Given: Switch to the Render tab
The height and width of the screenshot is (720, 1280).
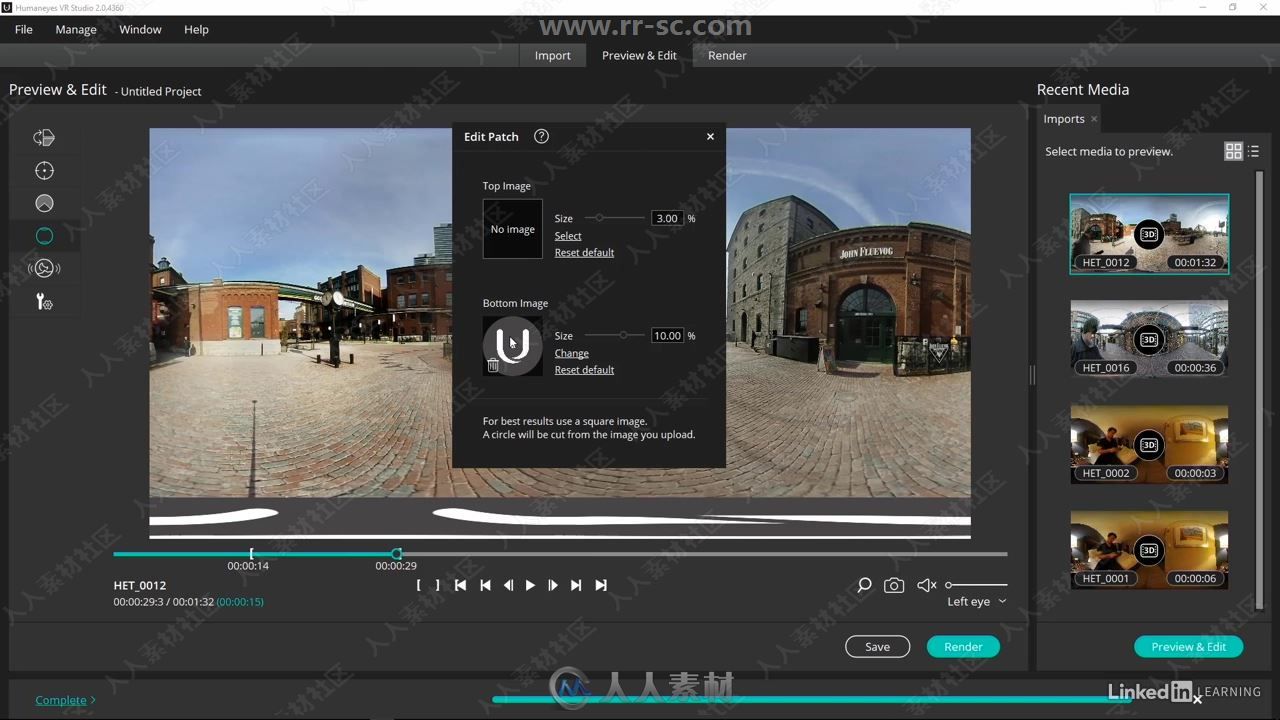Looking at the screenshot, I should tap(727, 55).
